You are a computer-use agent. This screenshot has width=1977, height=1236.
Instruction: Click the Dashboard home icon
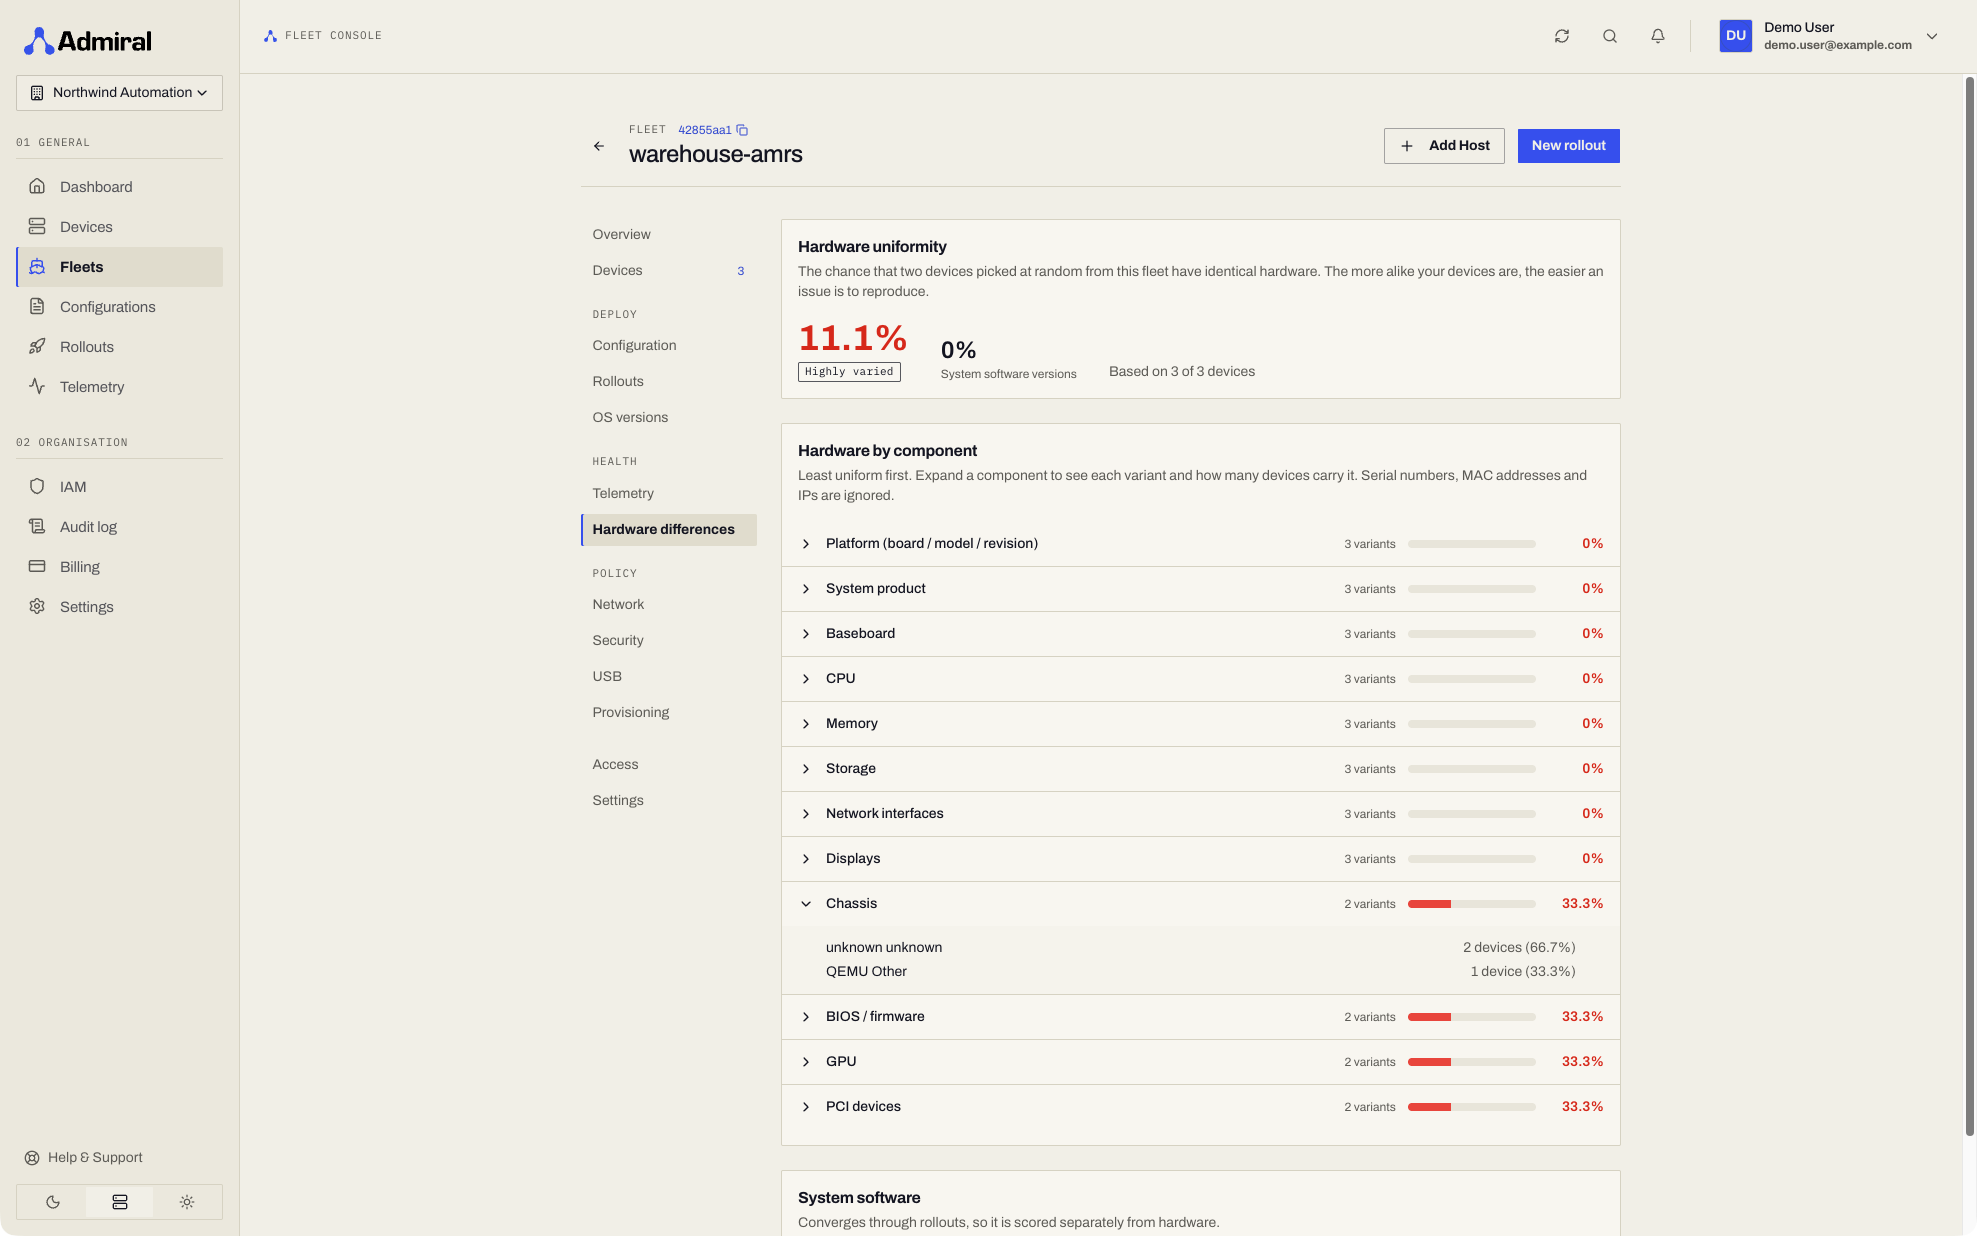[37, 186]
